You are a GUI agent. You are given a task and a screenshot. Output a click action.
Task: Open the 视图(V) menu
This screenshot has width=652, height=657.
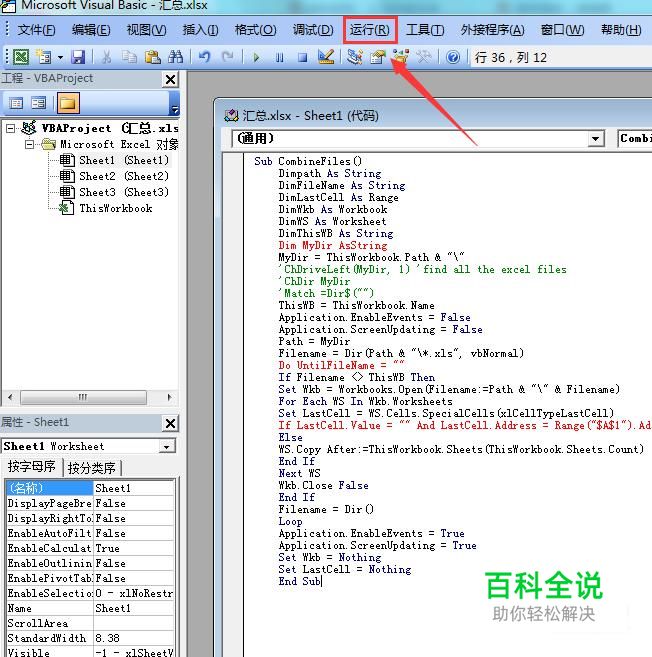(x=146, y=30)
